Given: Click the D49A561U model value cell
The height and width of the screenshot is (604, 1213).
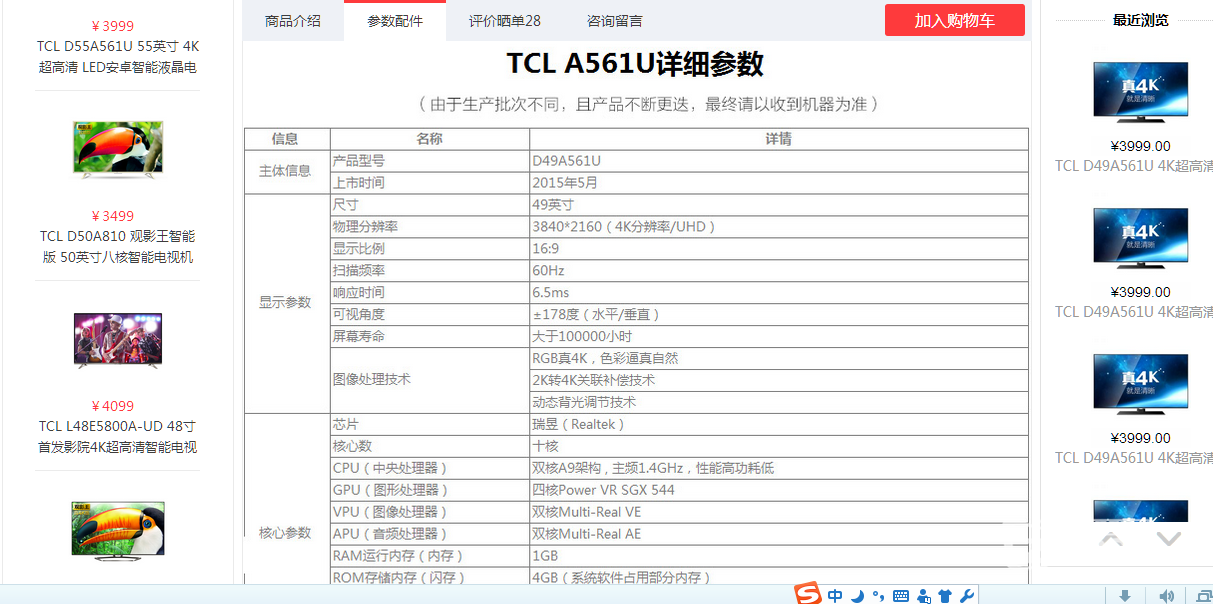Looking at the screenshot, I should click(x=779, y=161).
